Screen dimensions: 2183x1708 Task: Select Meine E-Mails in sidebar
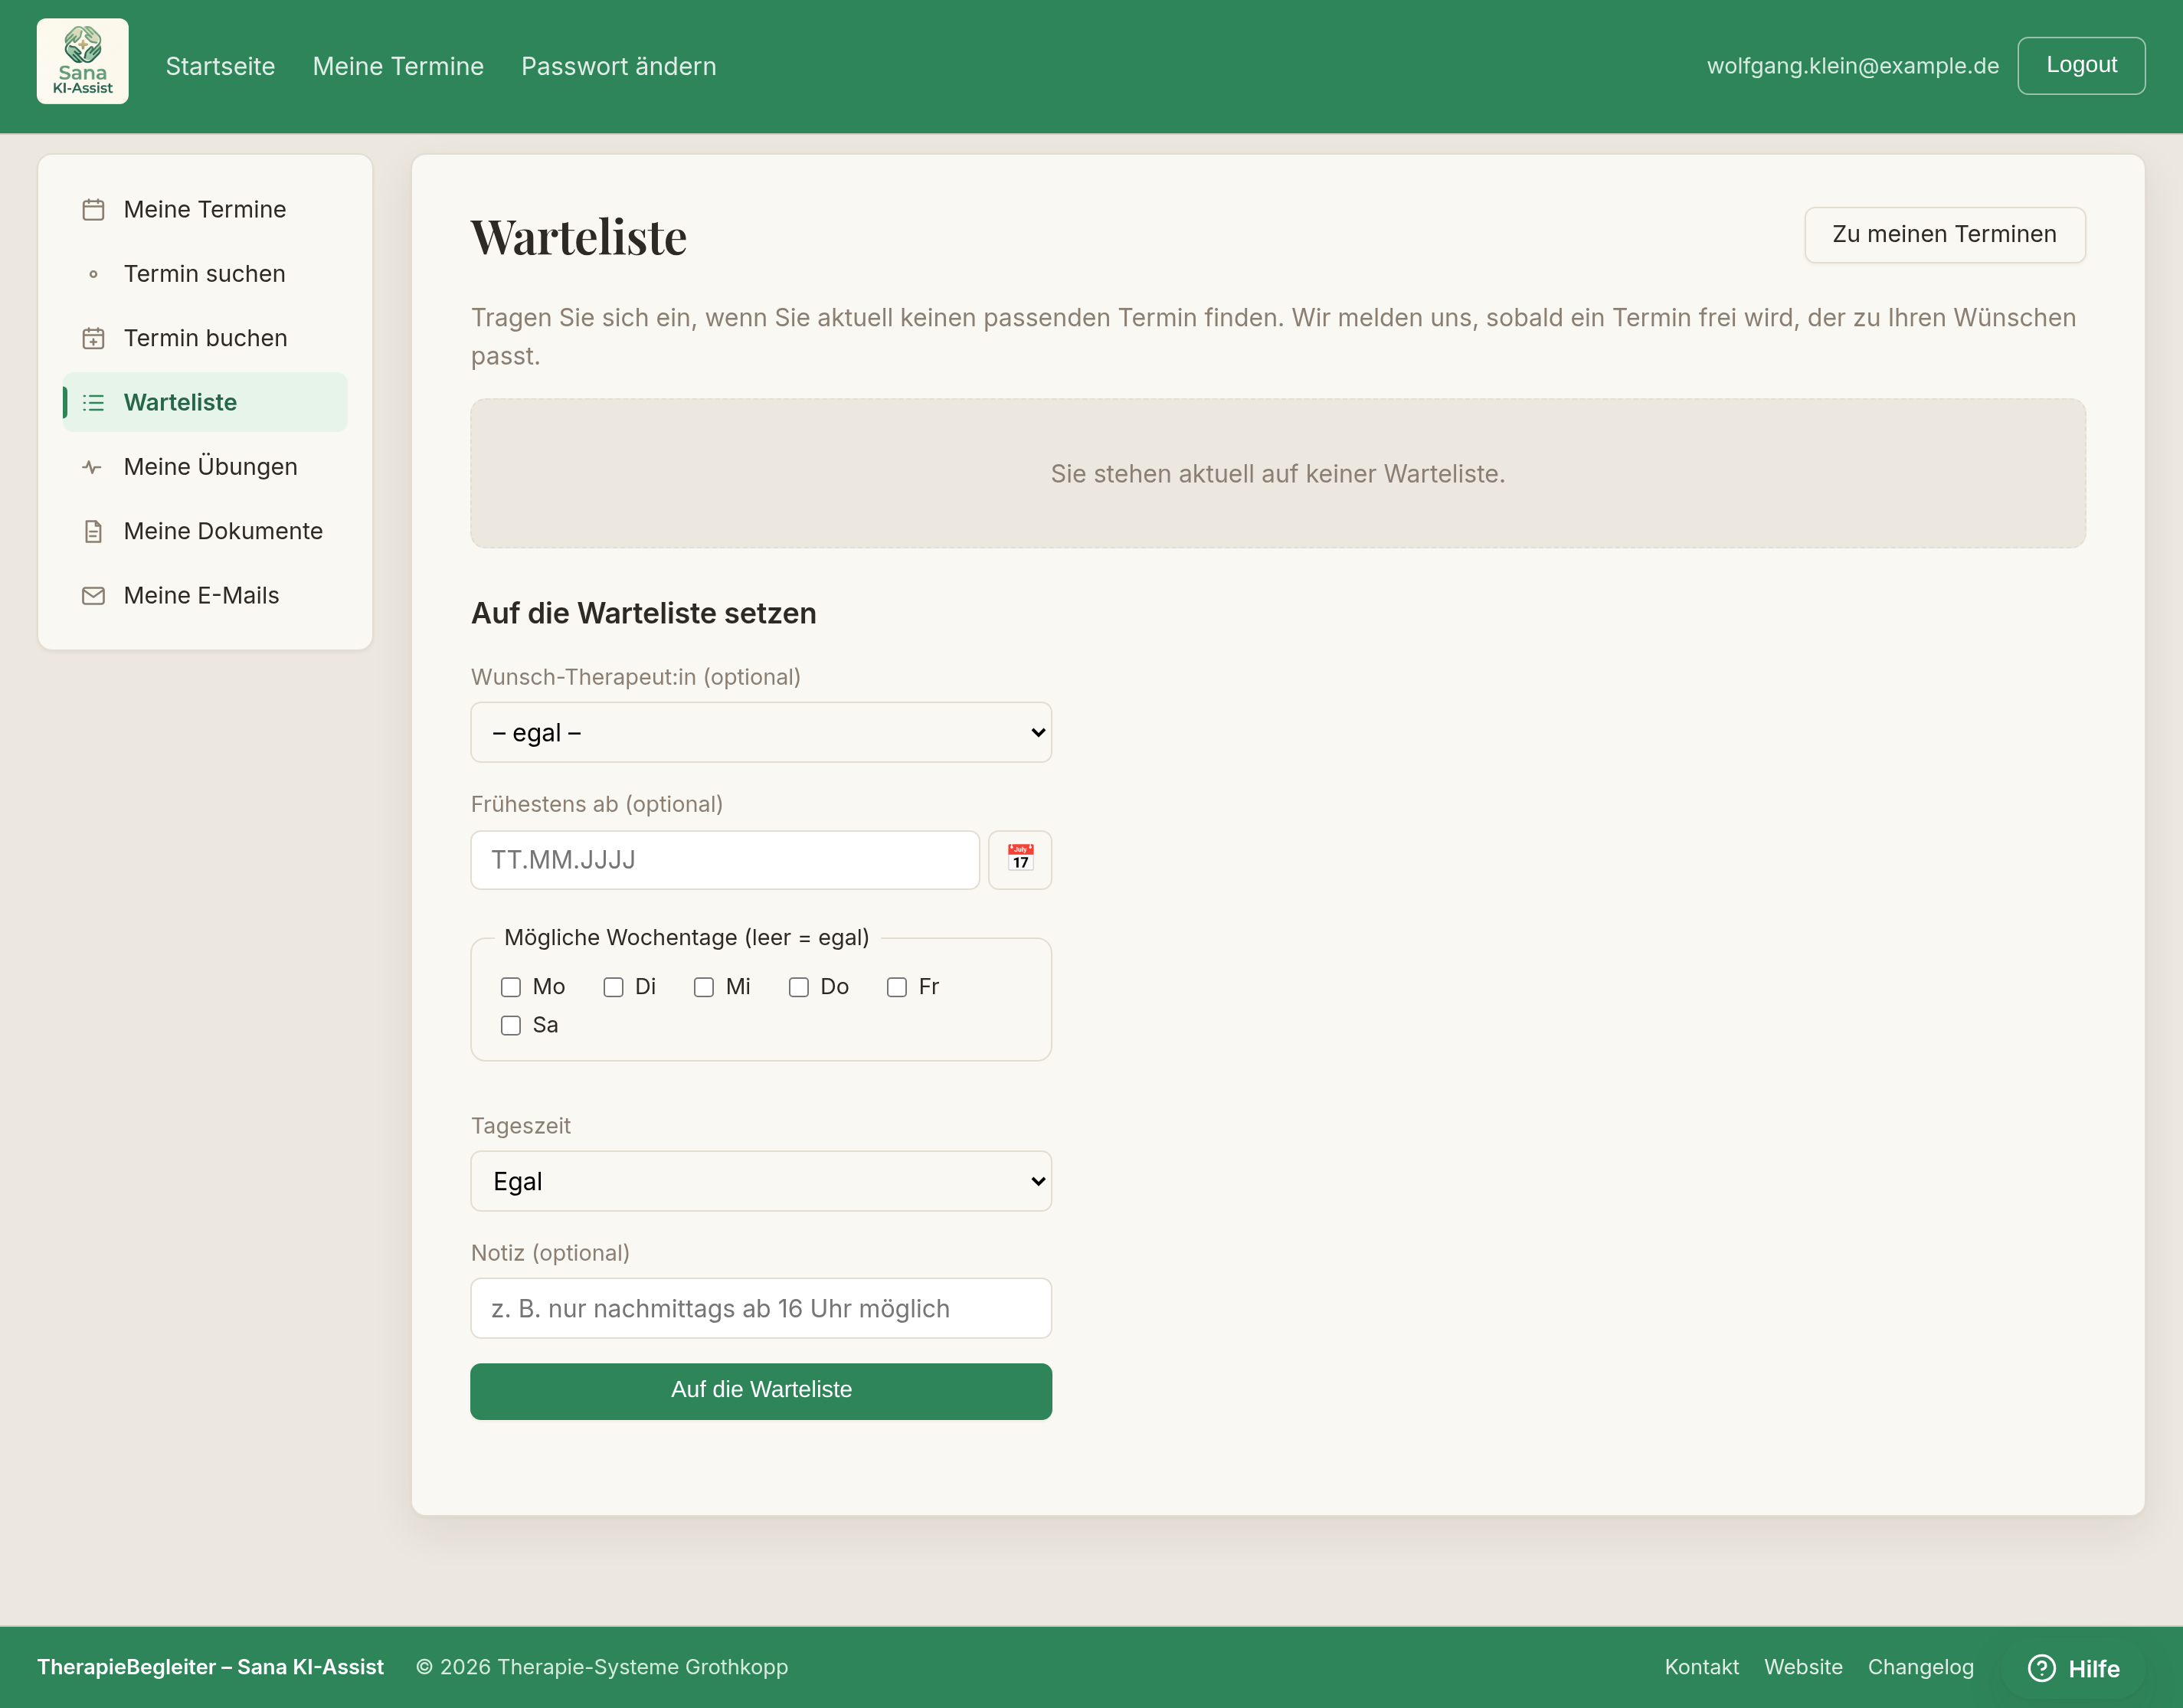coord(205,596)
